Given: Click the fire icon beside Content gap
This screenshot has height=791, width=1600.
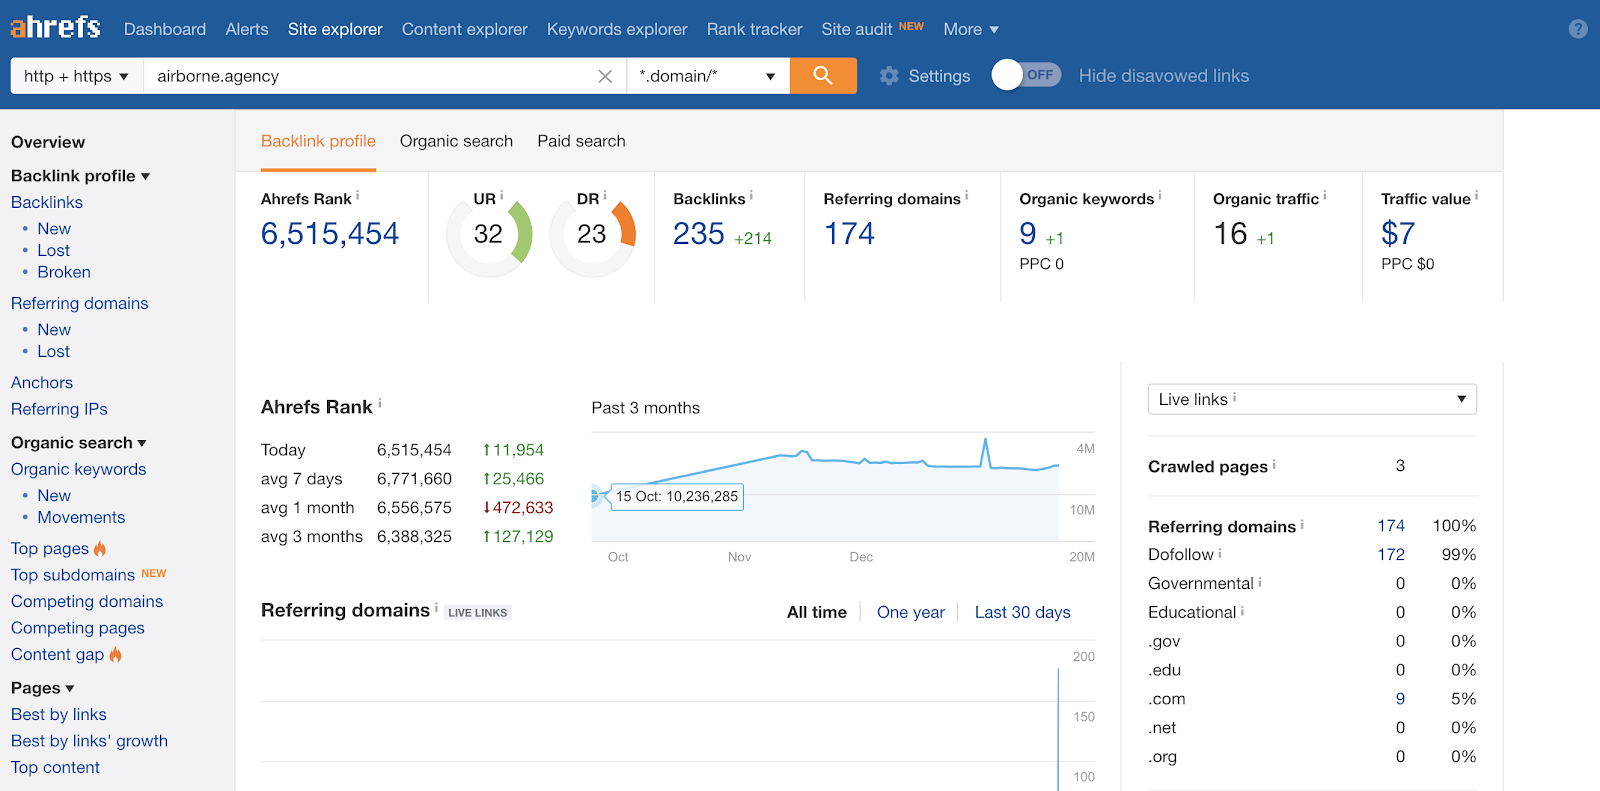Looking at the screenshot, I should click(116, 654).
